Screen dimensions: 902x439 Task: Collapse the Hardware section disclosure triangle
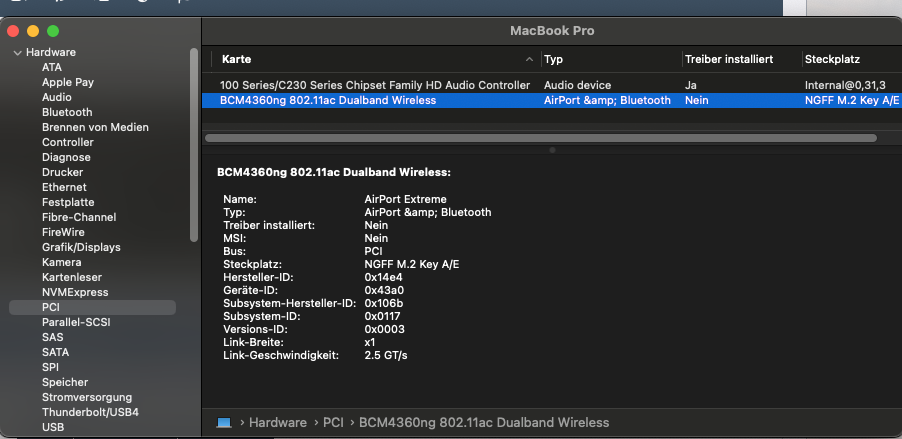click(17, 52)
